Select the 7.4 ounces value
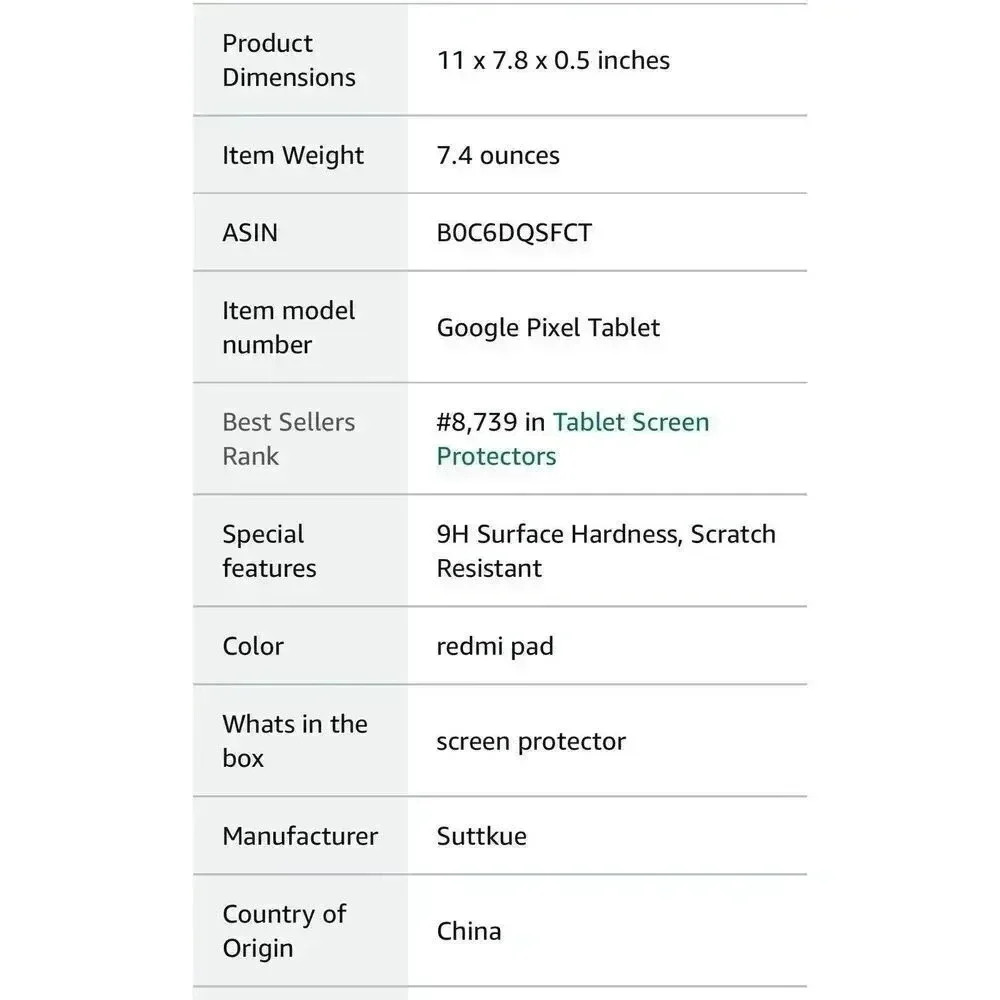 [498, 156]
